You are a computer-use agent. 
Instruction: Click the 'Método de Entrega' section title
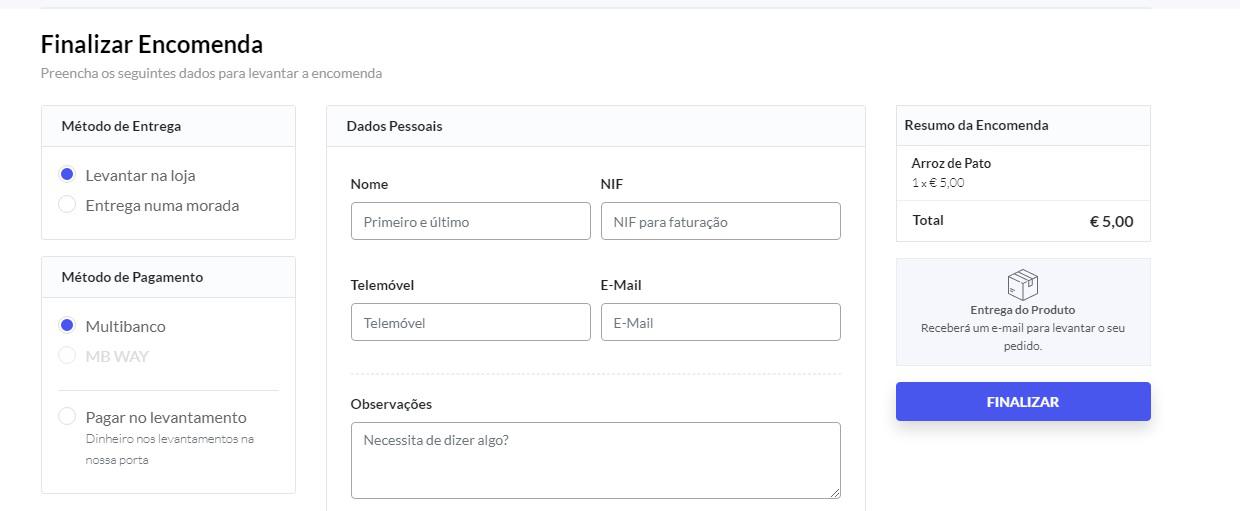121,126
